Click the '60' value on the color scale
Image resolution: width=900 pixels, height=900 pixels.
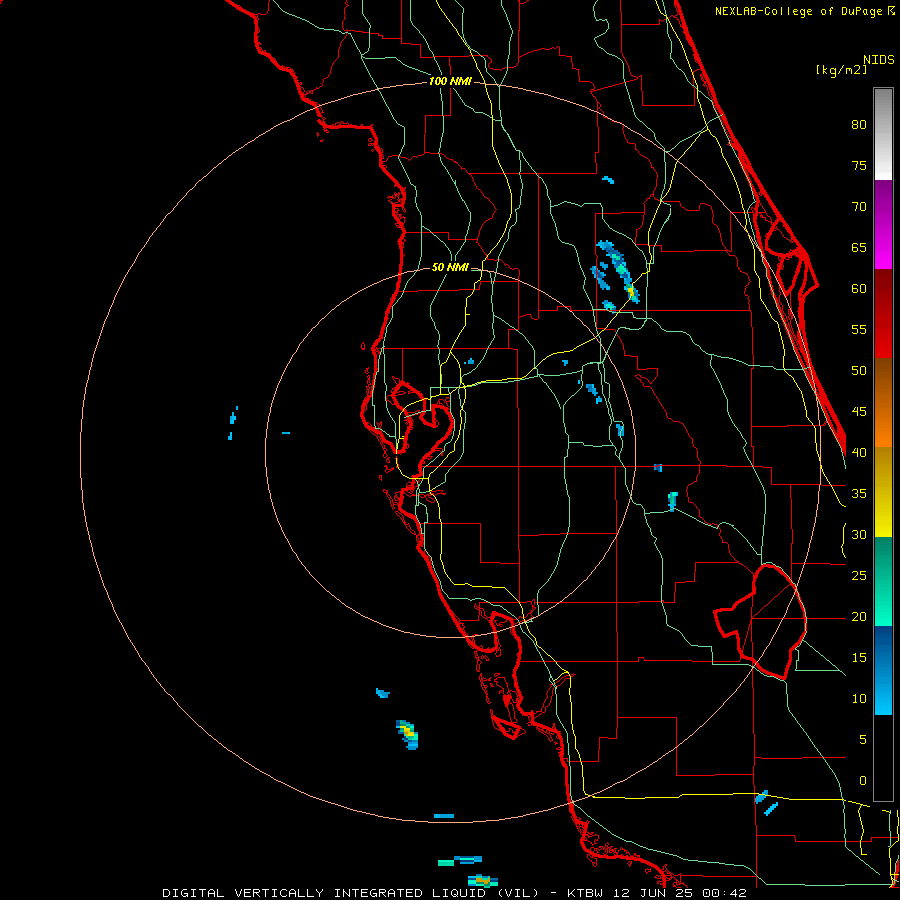click(859, 289)
